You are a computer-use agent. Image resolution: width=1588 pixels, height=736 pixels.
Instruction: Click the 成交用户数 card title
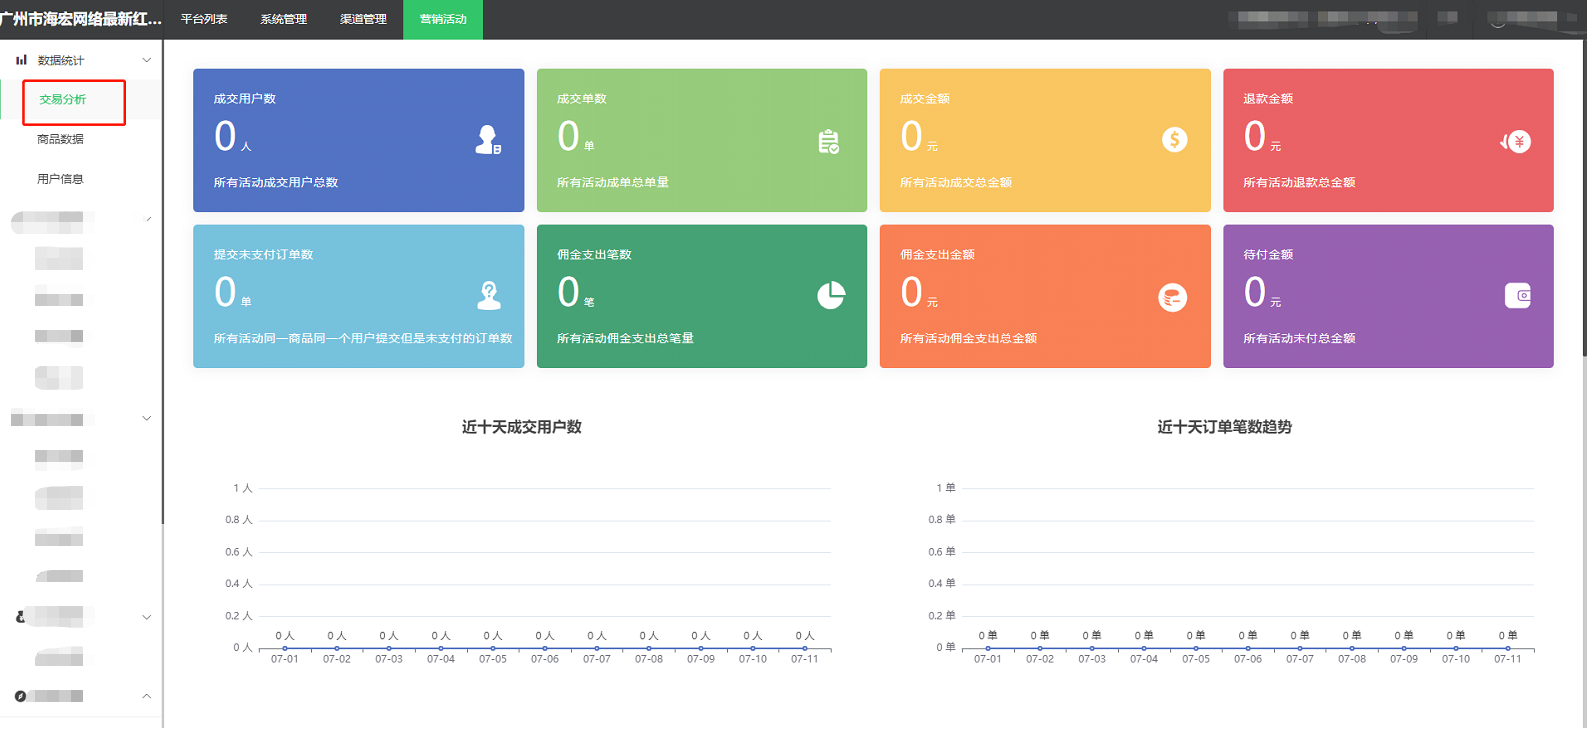click(245, 99)
